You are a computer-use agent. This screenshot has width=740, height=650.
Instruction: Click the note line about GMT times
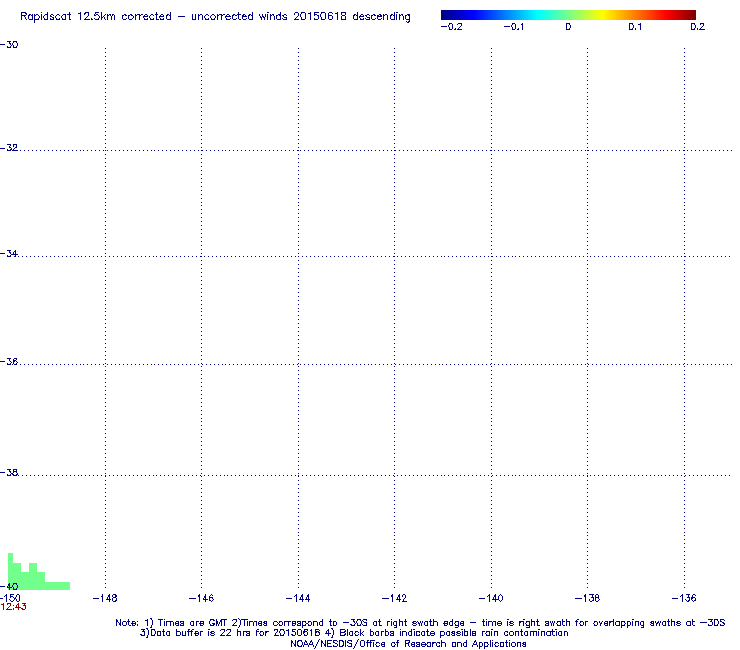click(420, 623)
